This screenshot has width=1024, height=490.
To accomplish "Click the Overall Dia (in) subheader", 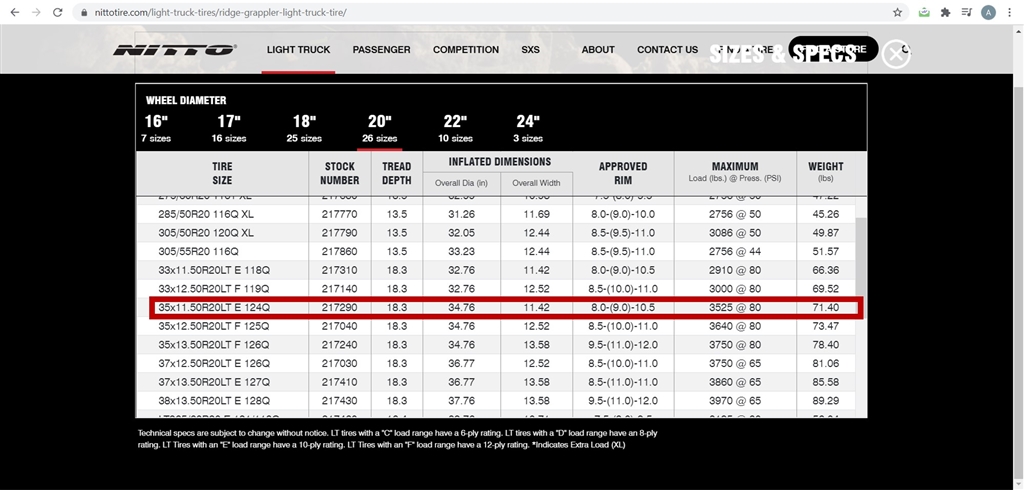I will pyautogui.click(x=461, y=183).
